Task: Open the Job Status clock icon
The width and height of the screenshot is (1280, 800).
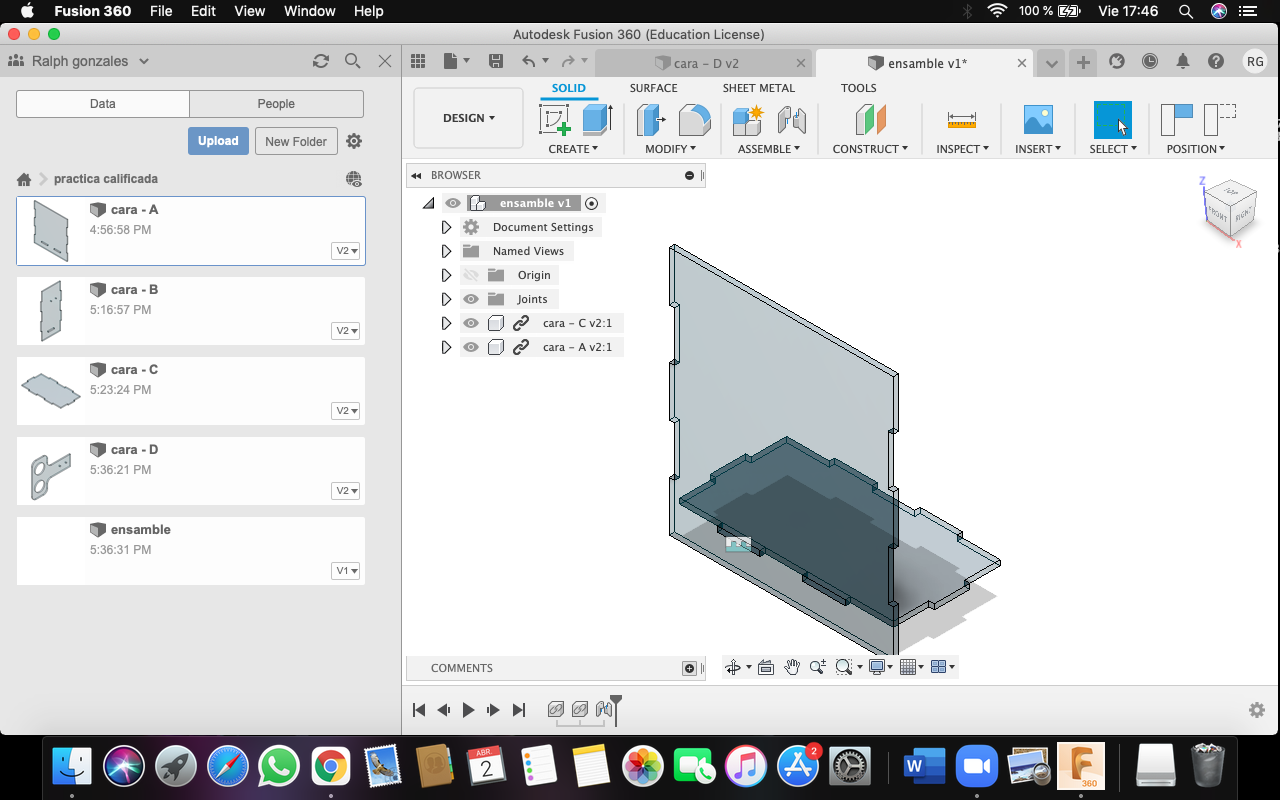Action: pyautogui.click(x=1150, y=61)
